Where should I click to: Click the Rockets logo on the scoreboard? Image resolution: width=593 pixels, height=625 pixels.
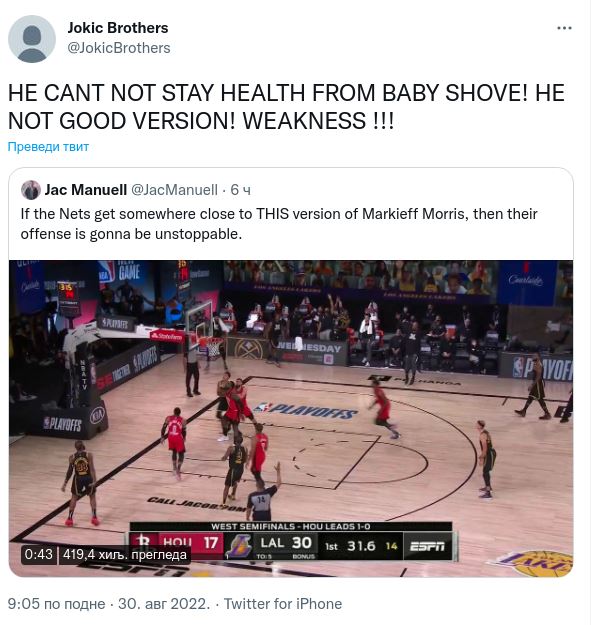click(x=143, y=541)
